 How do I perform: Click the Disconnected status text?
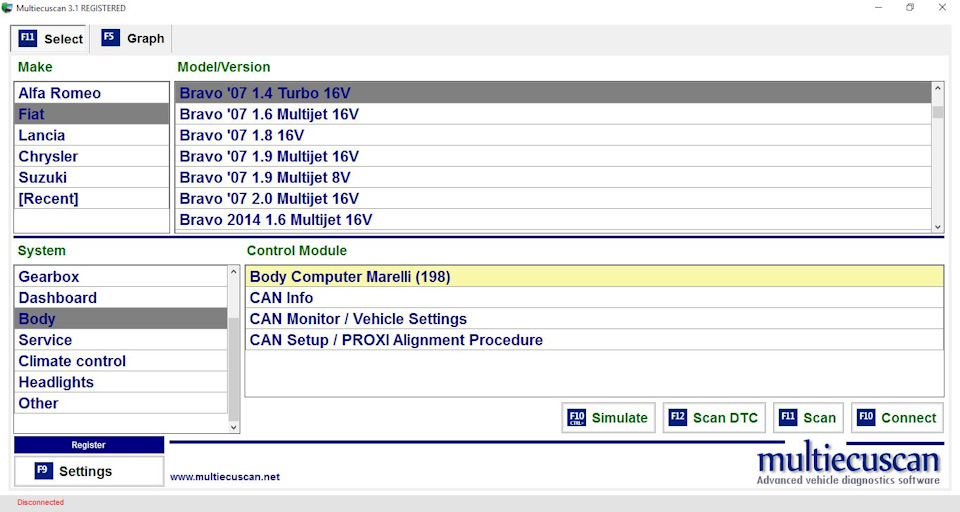(x=40, y=502)
